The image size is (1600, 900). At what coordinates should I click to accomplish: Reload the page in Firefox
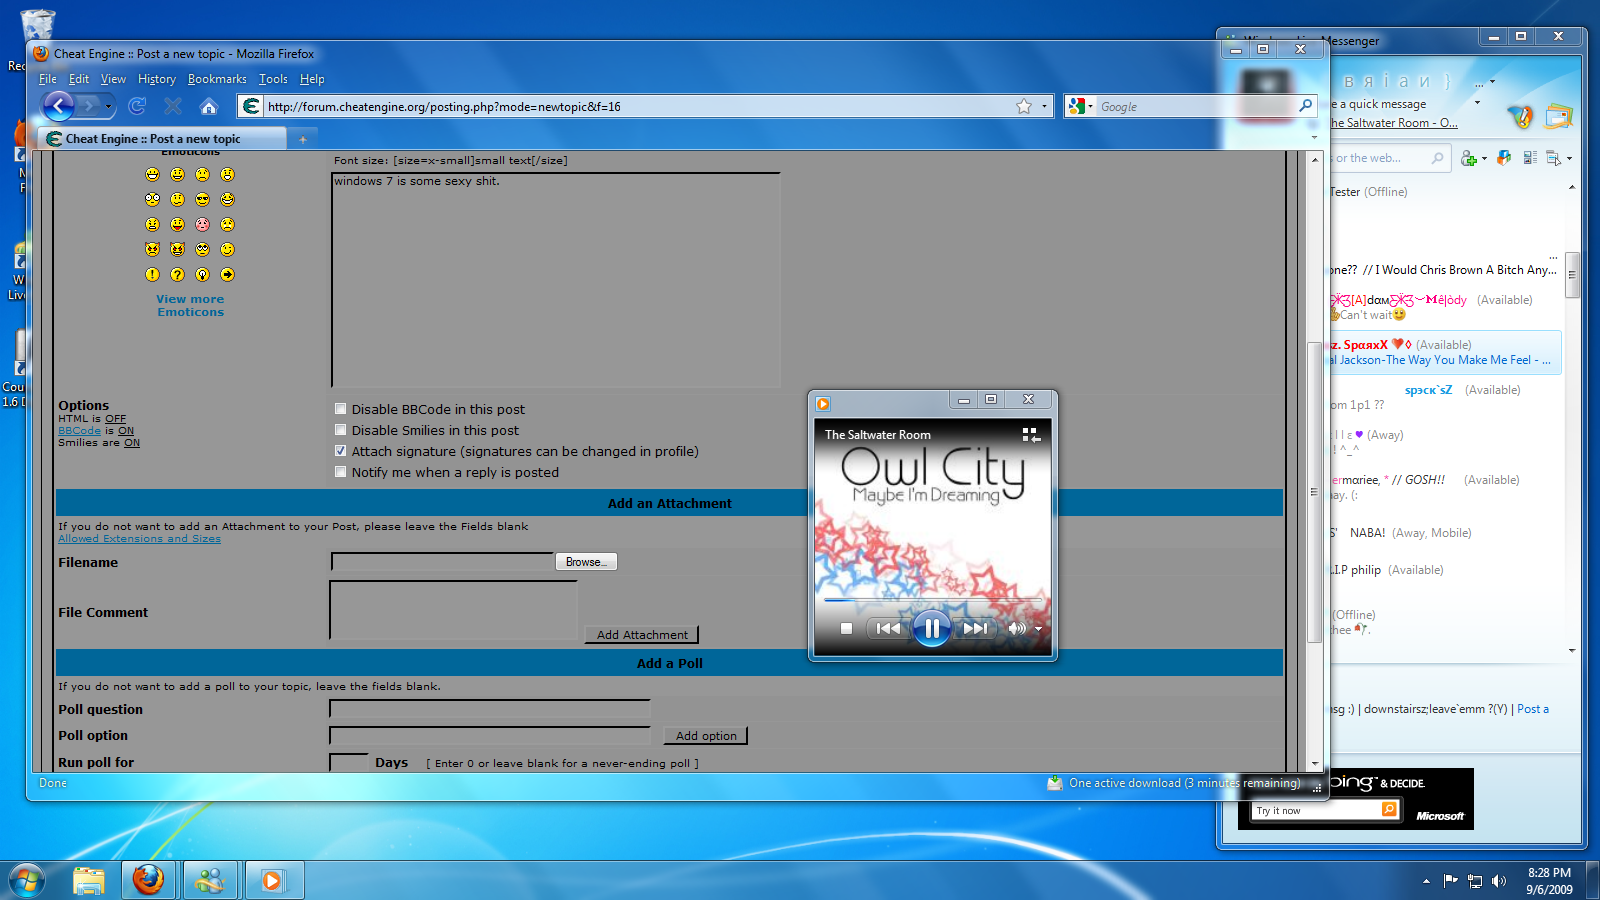point(138,106)
